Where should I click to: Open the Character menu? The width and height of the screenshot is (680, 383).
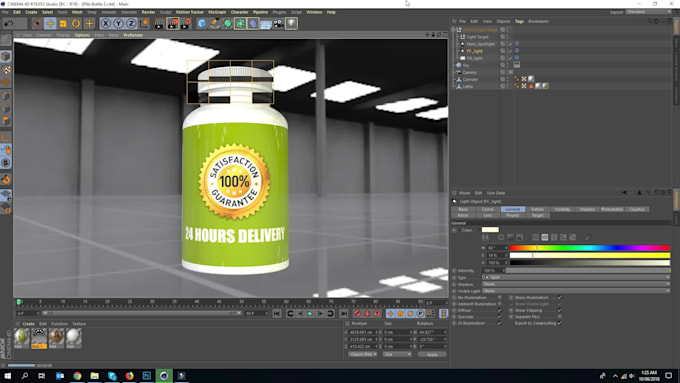239,12
